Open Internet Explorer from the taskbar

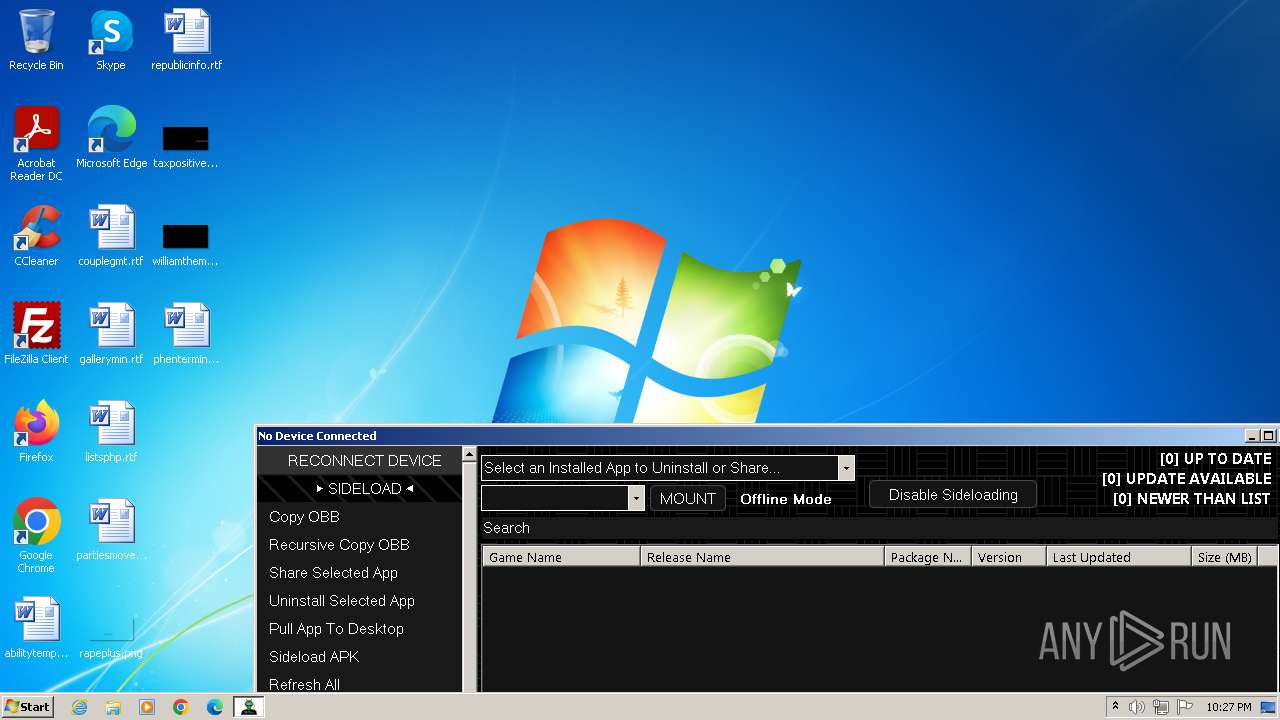tap(80, 707)
